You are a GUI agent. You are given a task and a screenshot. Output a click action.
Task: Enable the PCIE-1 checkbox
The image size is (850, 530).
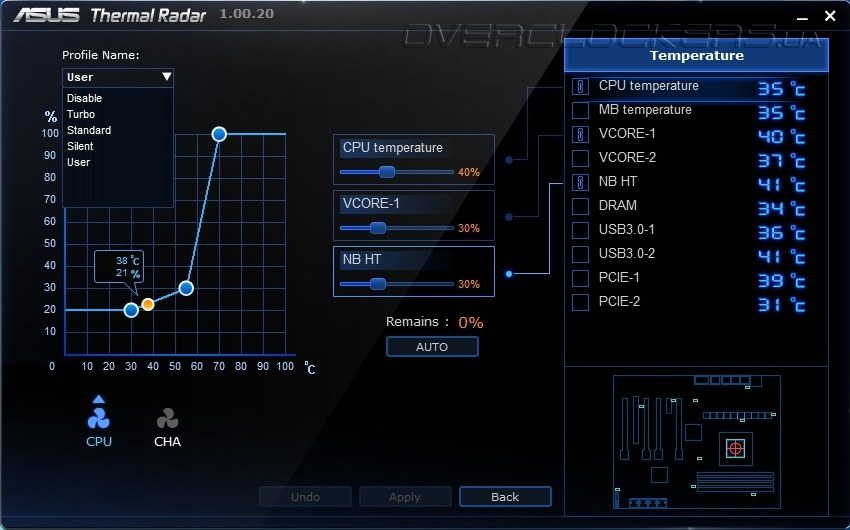click(580, 277)
